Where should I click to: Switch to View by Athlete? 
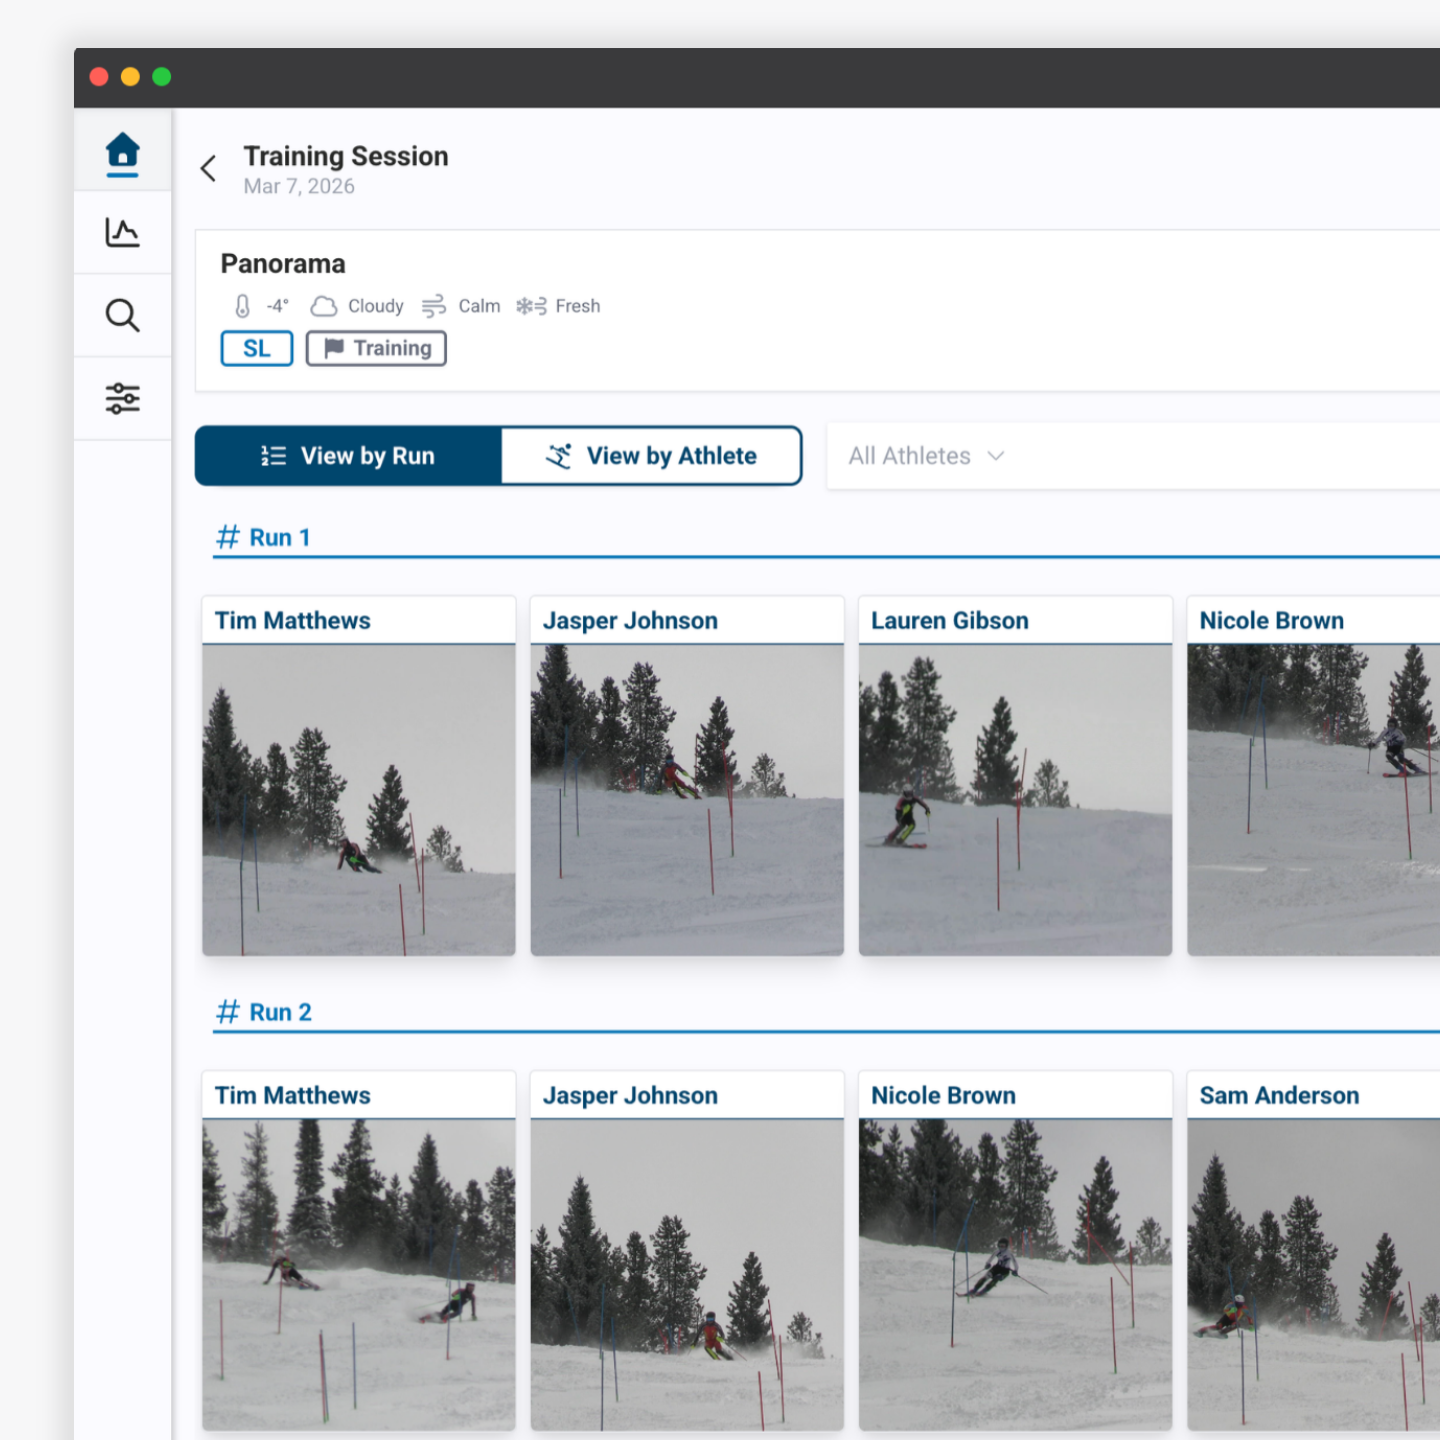pos(651,456)
